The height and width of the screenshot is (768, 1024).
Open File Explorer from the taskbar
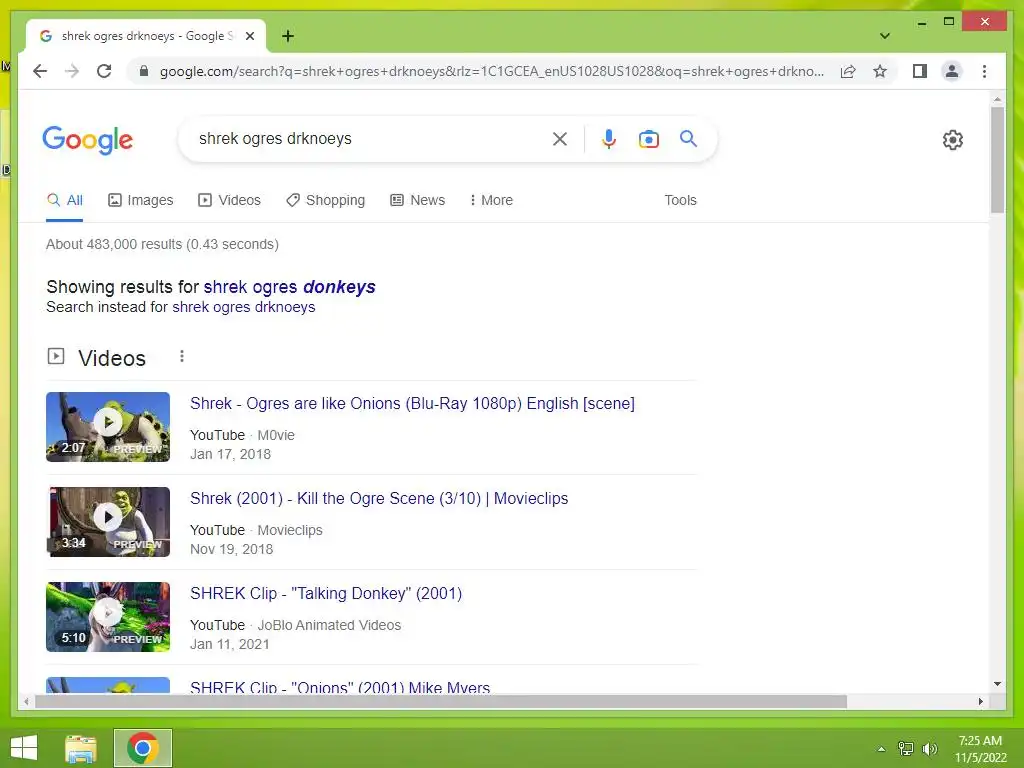[81, 748]
